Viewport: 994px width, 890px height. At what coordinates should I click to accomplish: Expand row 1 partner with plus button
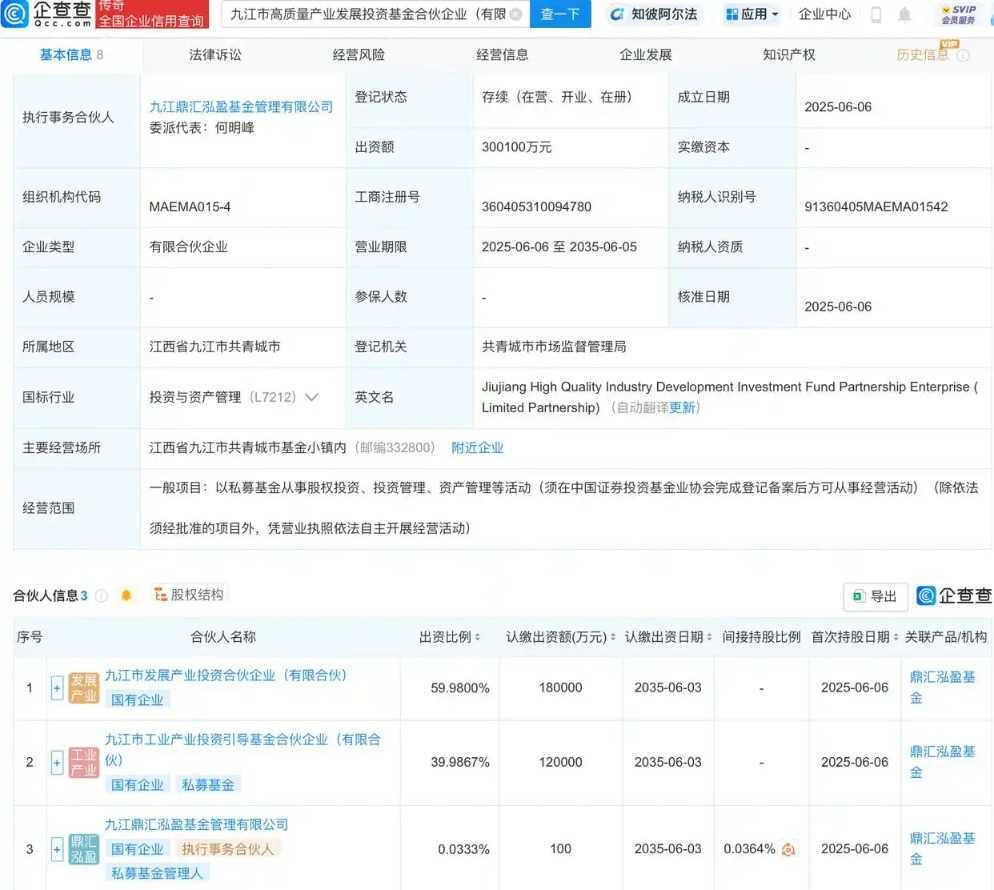(57, 688)
